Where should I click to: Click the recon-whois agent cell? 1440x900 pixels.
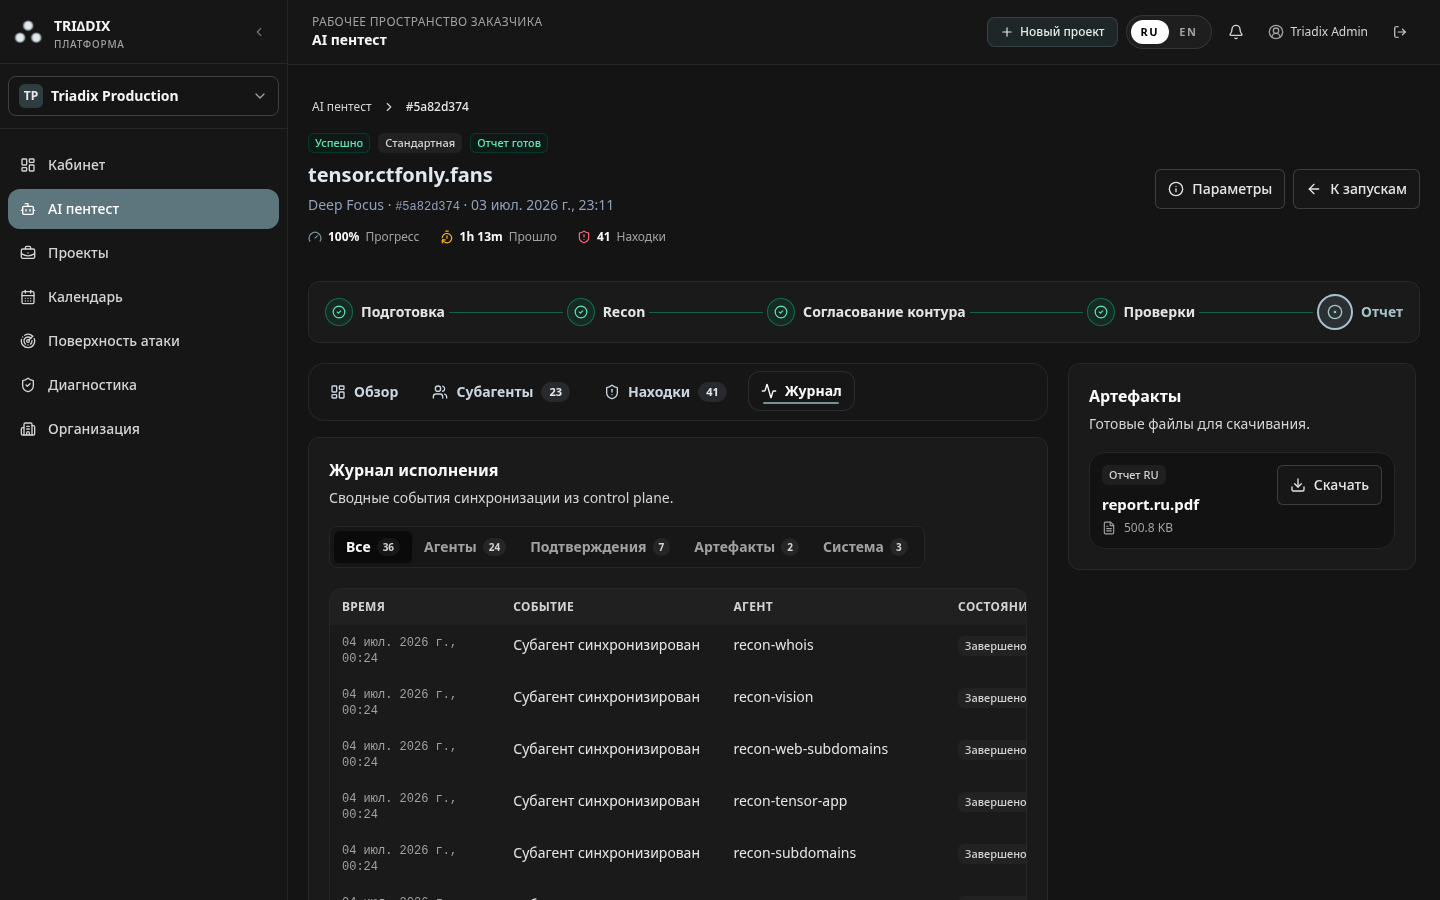click(x=773, y=645)
